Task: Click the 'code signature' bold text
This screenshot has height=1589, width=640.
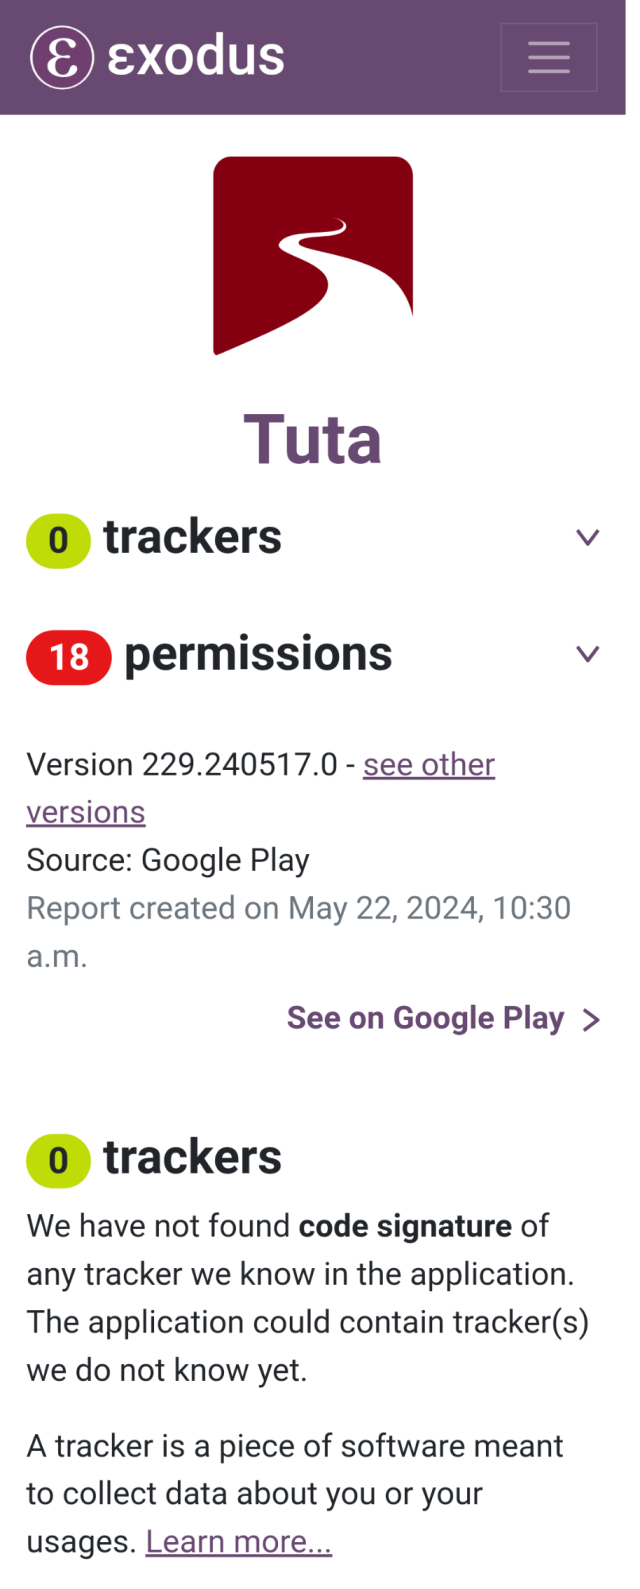Action: pyautogui.click(x=405, y=1226)
